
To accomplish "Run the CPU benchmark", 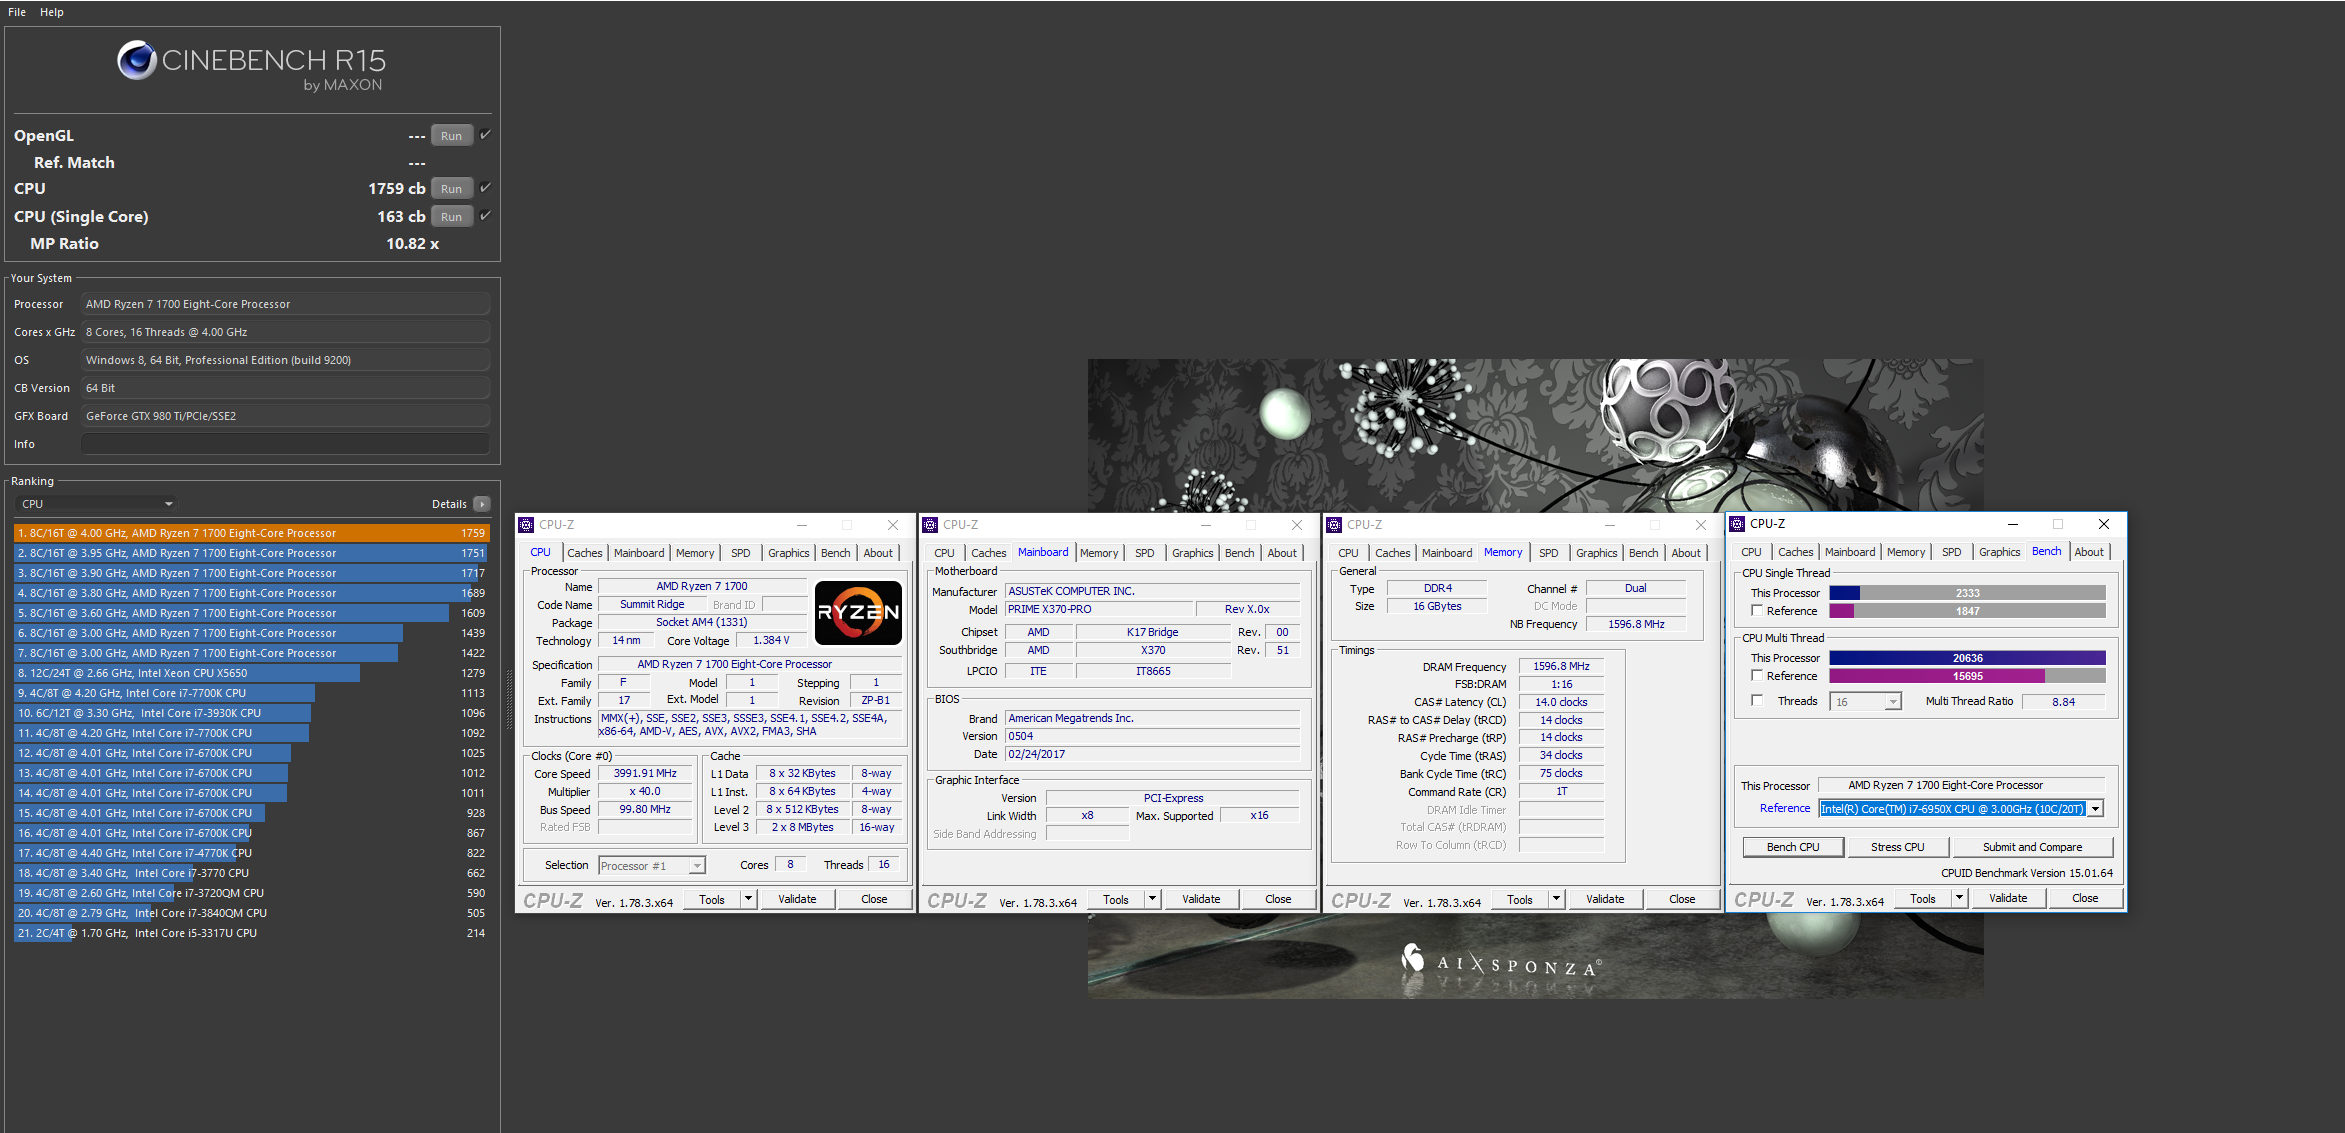I will click(452, 189).
